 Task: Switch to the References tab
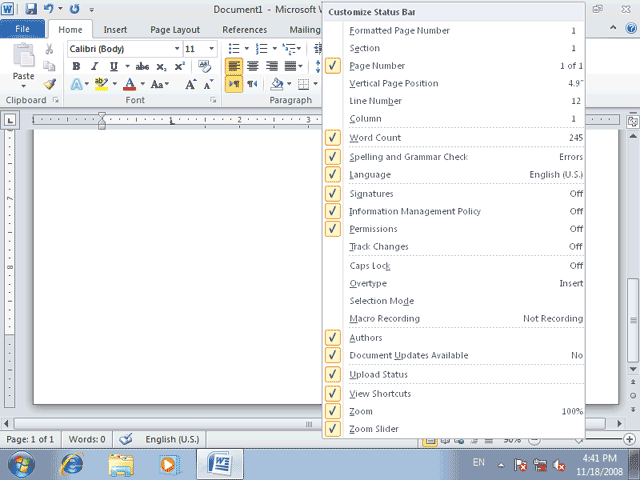coord(244,30)
